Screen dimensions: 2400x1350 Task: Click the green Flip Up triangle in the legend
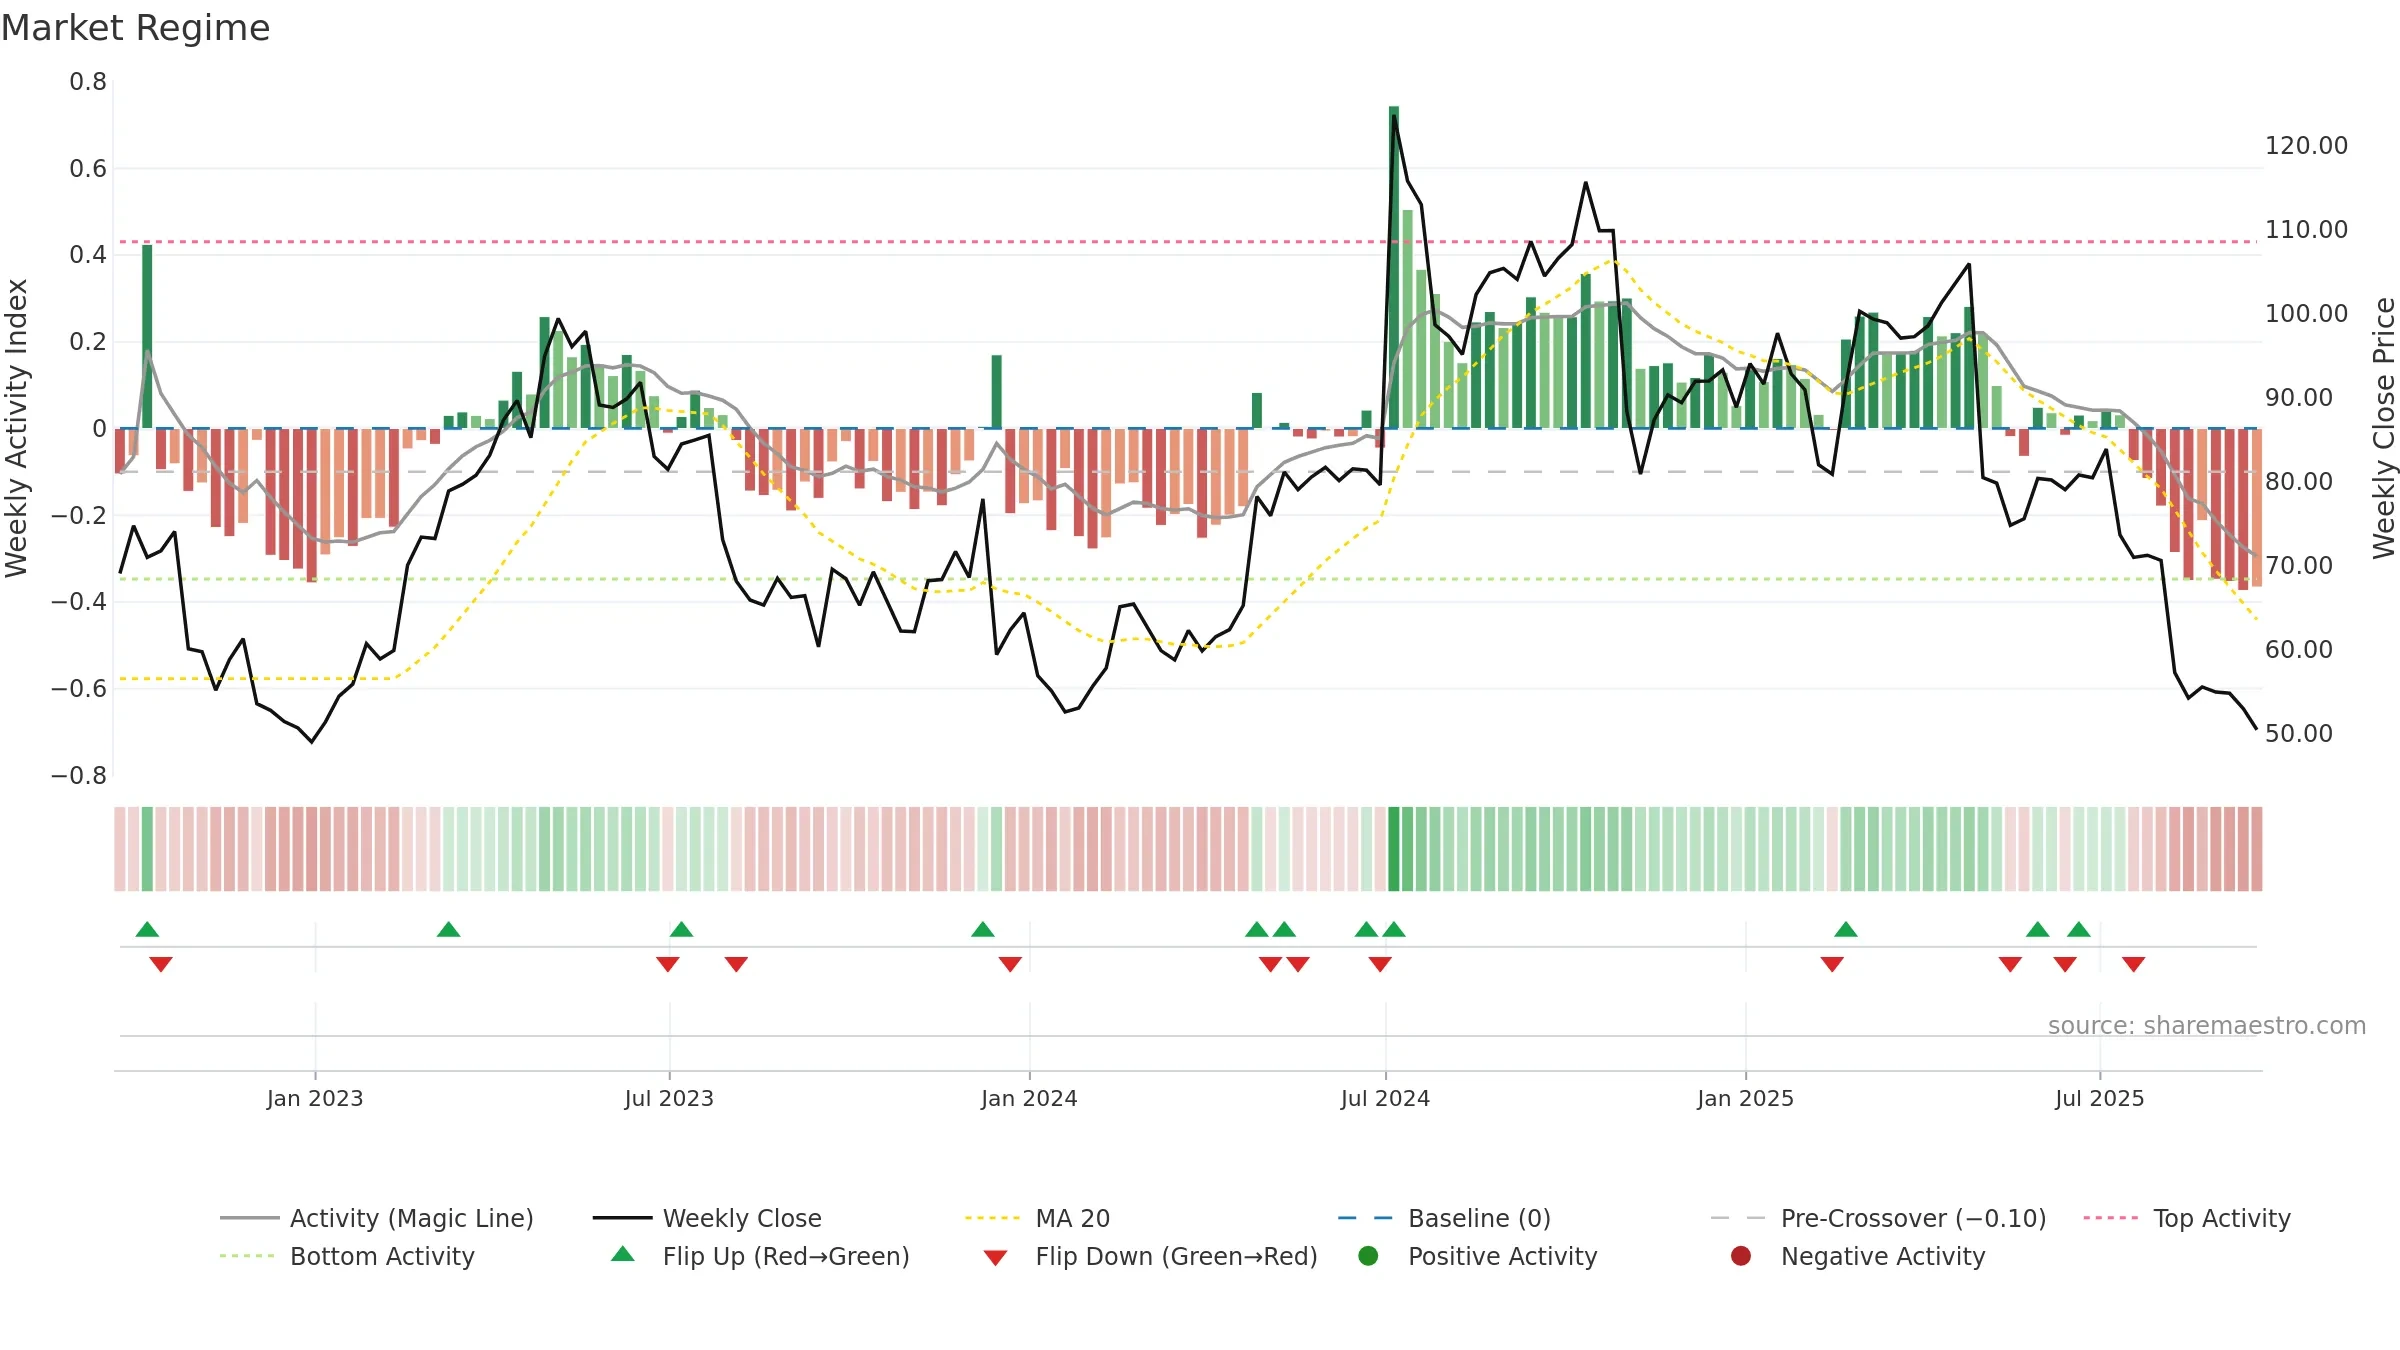tap(623, 1254)
